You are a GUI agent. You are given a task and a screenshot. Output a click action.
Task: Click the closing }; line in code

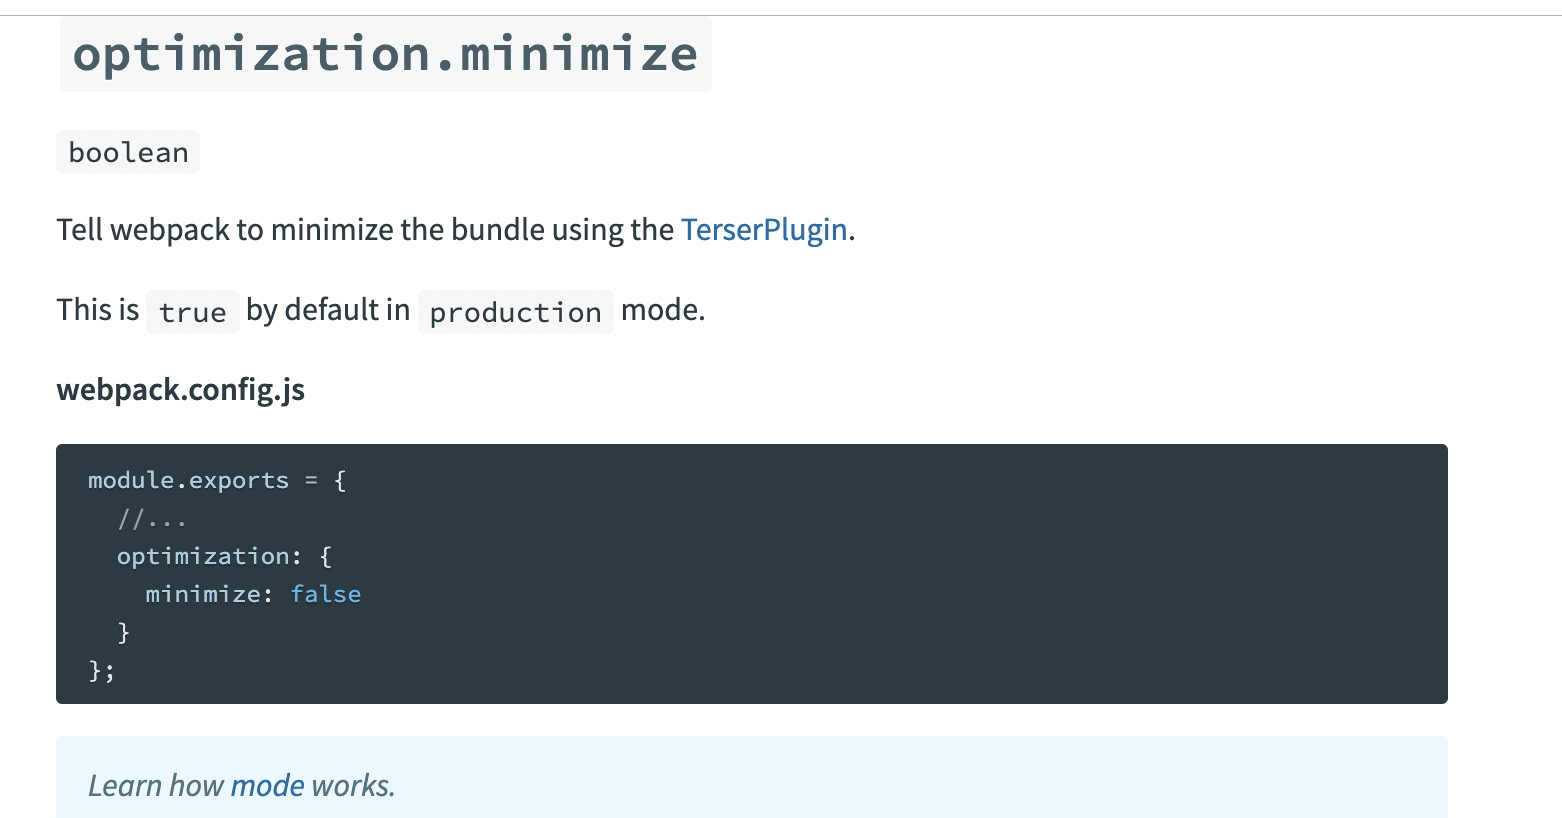click(102, 671)
